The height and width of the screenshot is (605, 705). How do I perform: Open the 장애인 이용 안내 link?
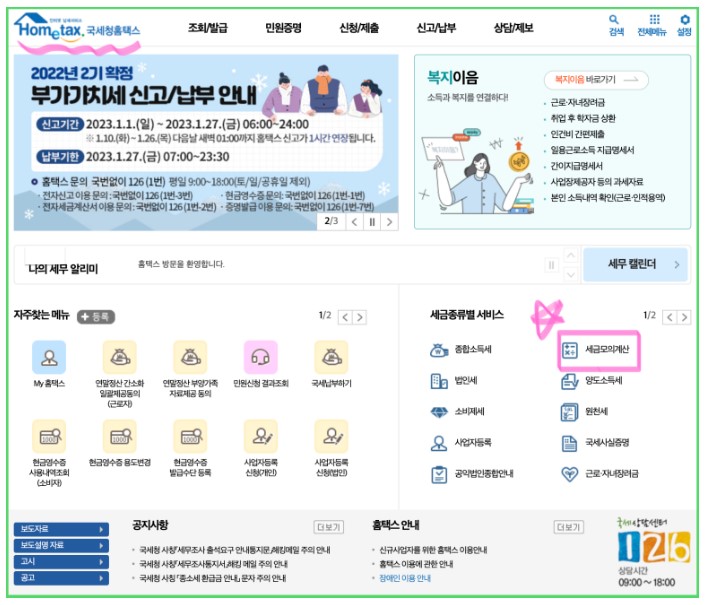pos(405,578)
